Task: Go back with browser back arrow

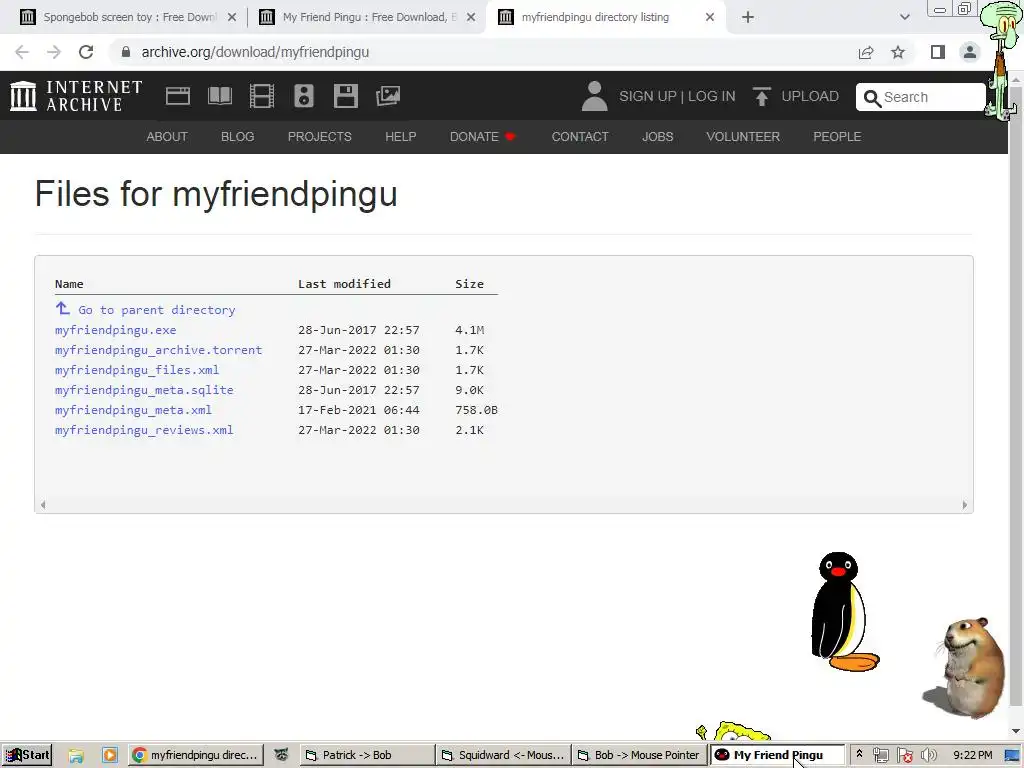Action: point(22,52)
